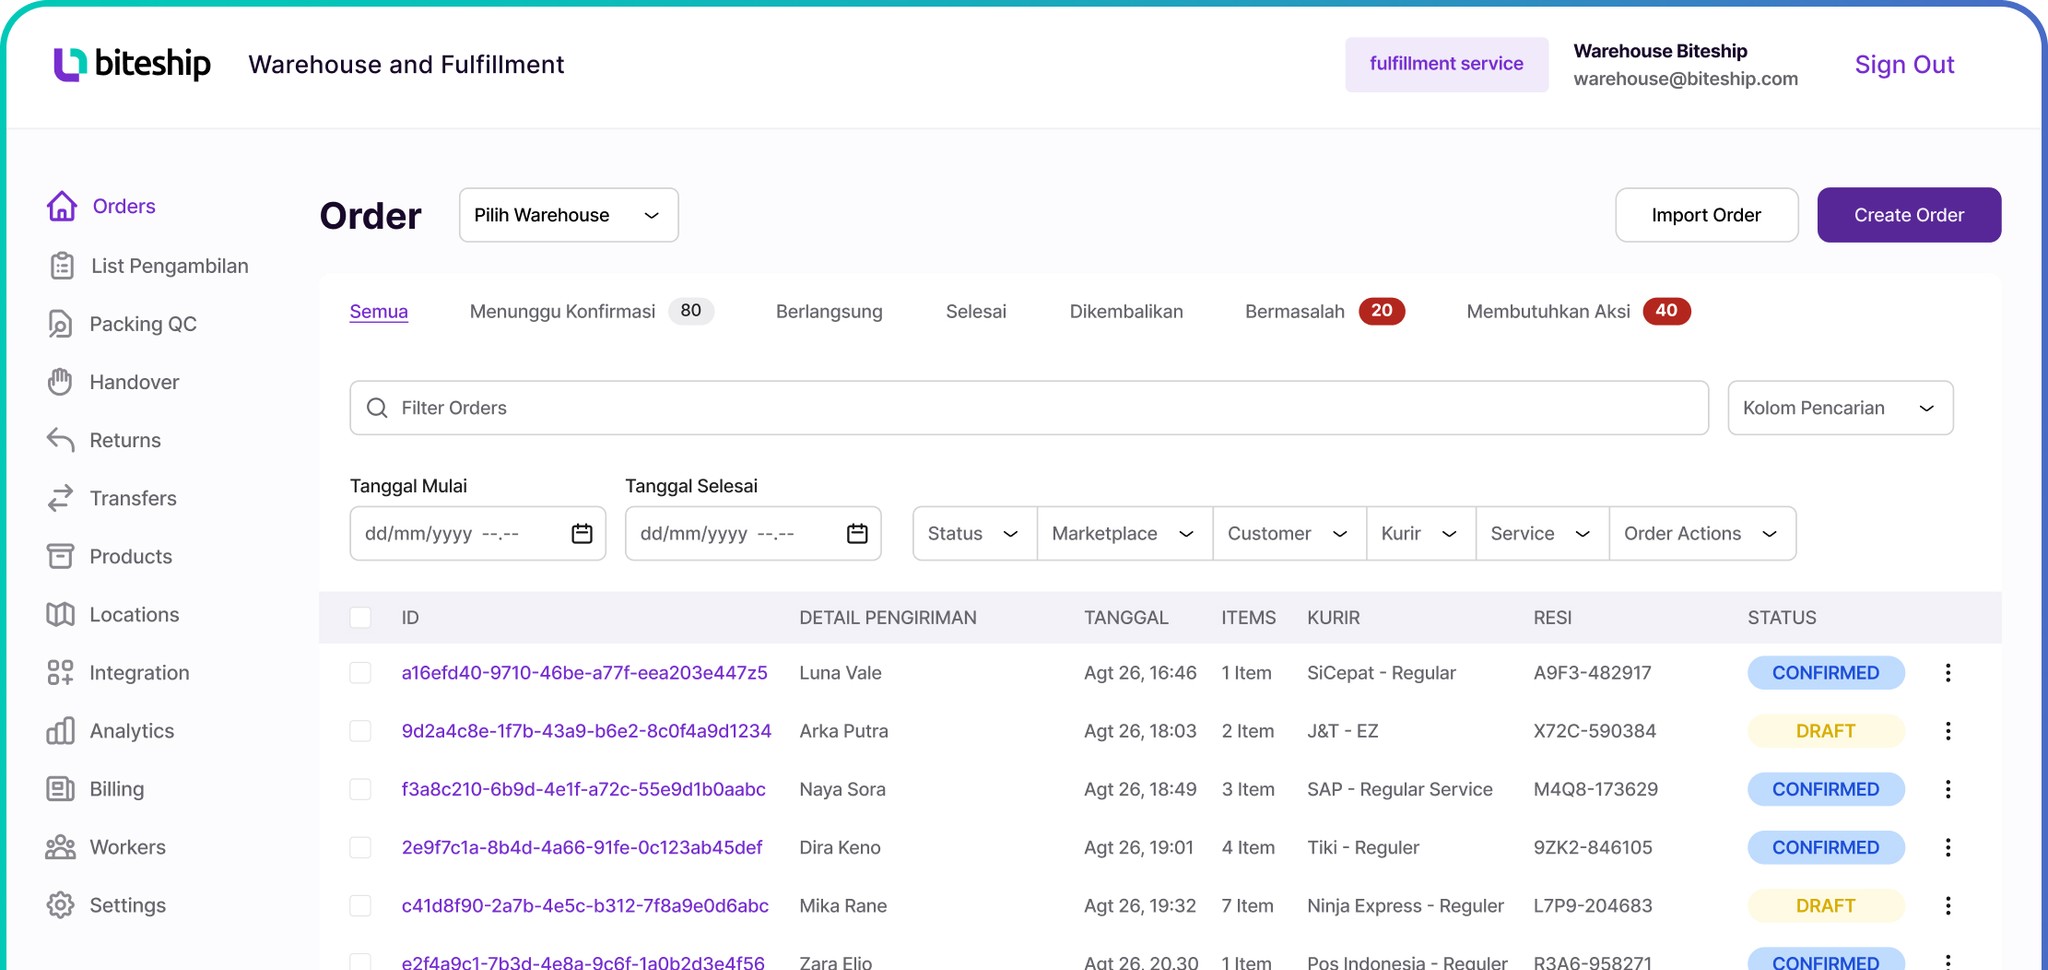
Task: Open the Orders section in the sidebar
Action: coord(123,206)
